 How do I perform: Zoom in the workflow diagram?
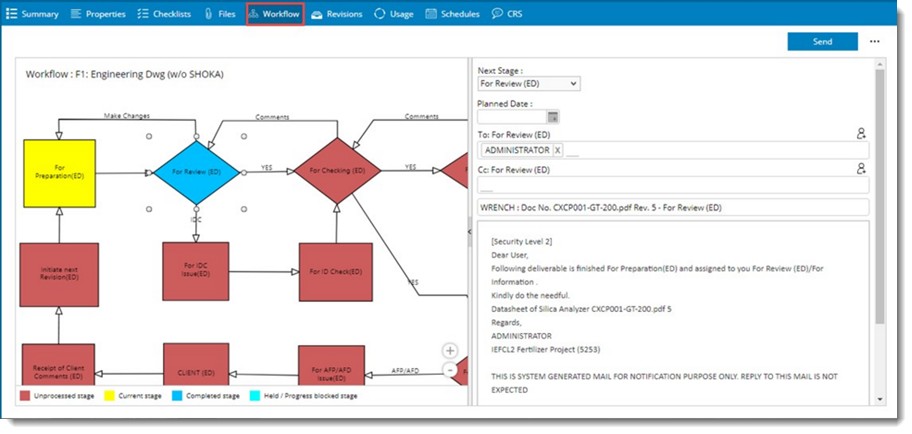pyautogui.click(x=450, y=351)
